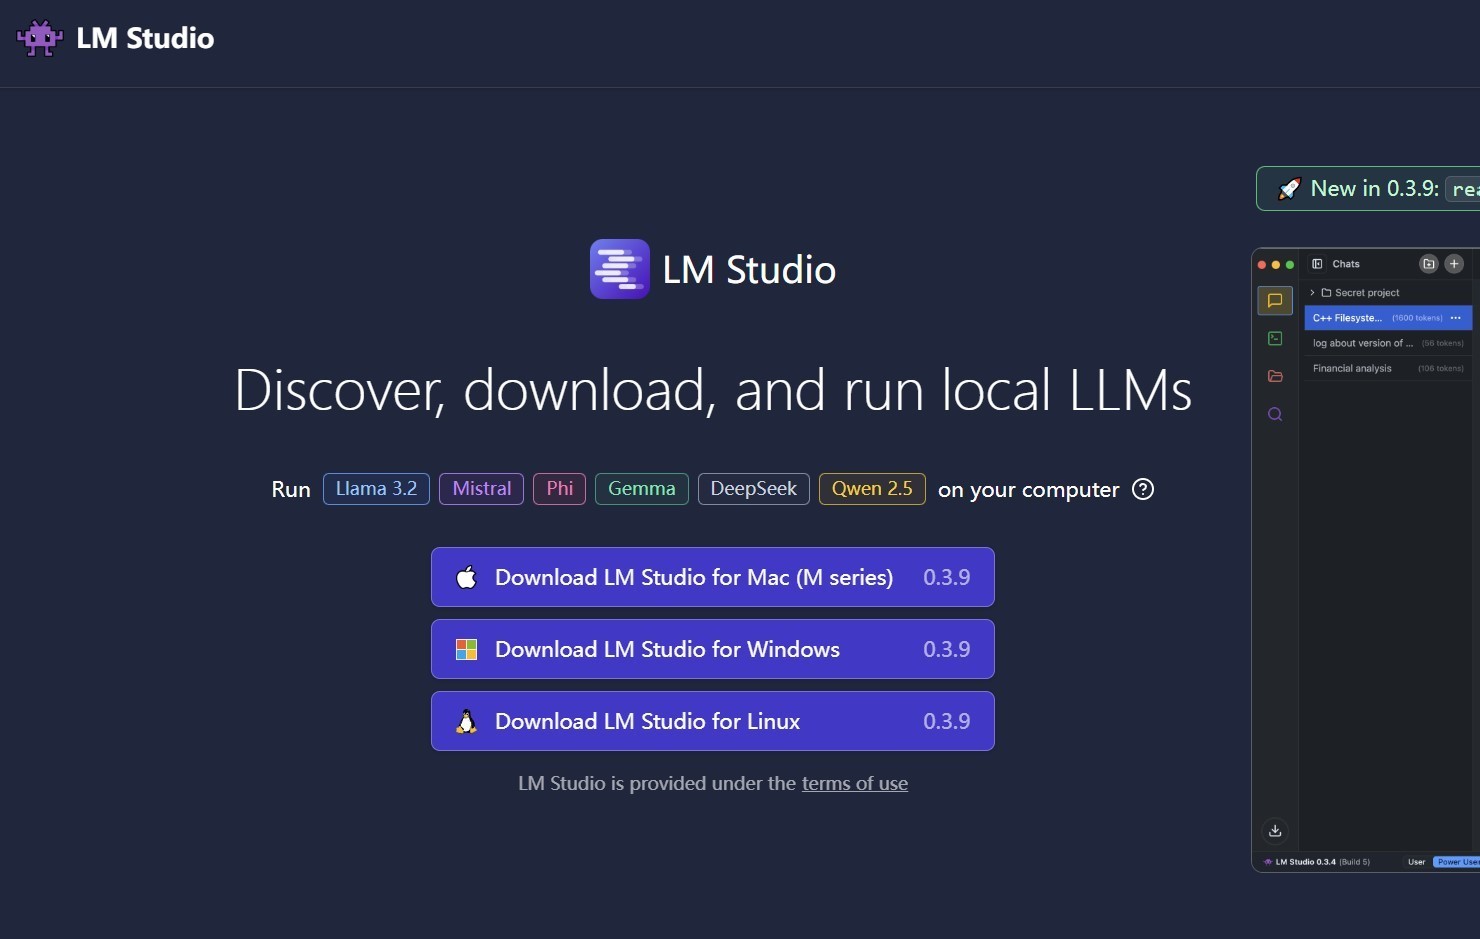Create new chat with plus icon
This screenshot has height=939, width=1480.
click(1454, 264)
